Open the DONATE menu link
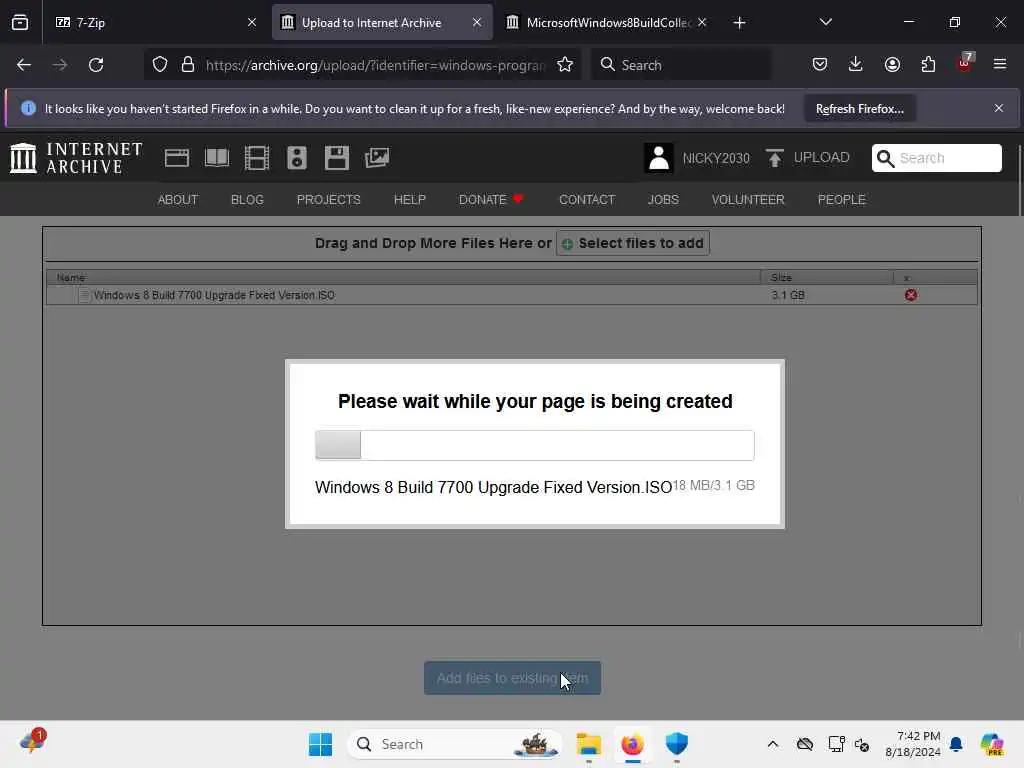 tap(490, 200)
